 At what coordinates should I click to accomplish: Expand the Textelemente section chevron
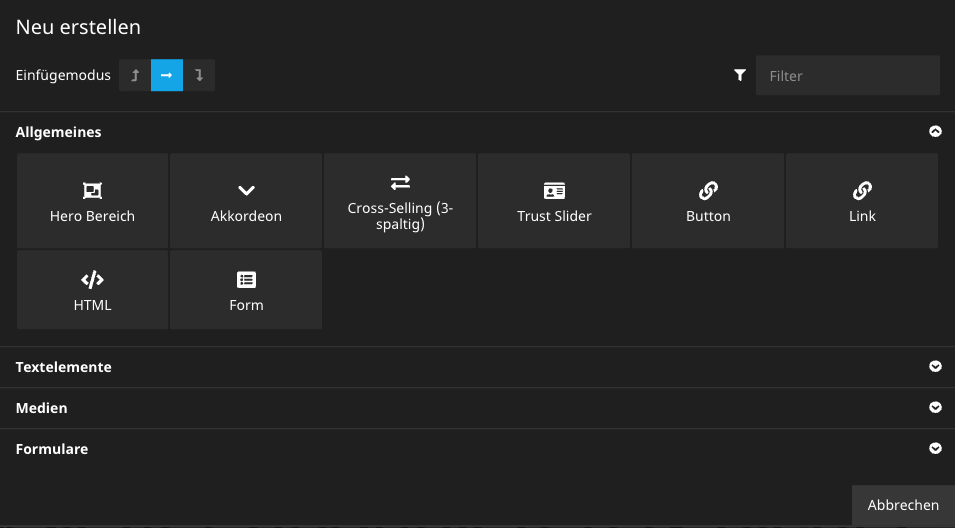935,367
